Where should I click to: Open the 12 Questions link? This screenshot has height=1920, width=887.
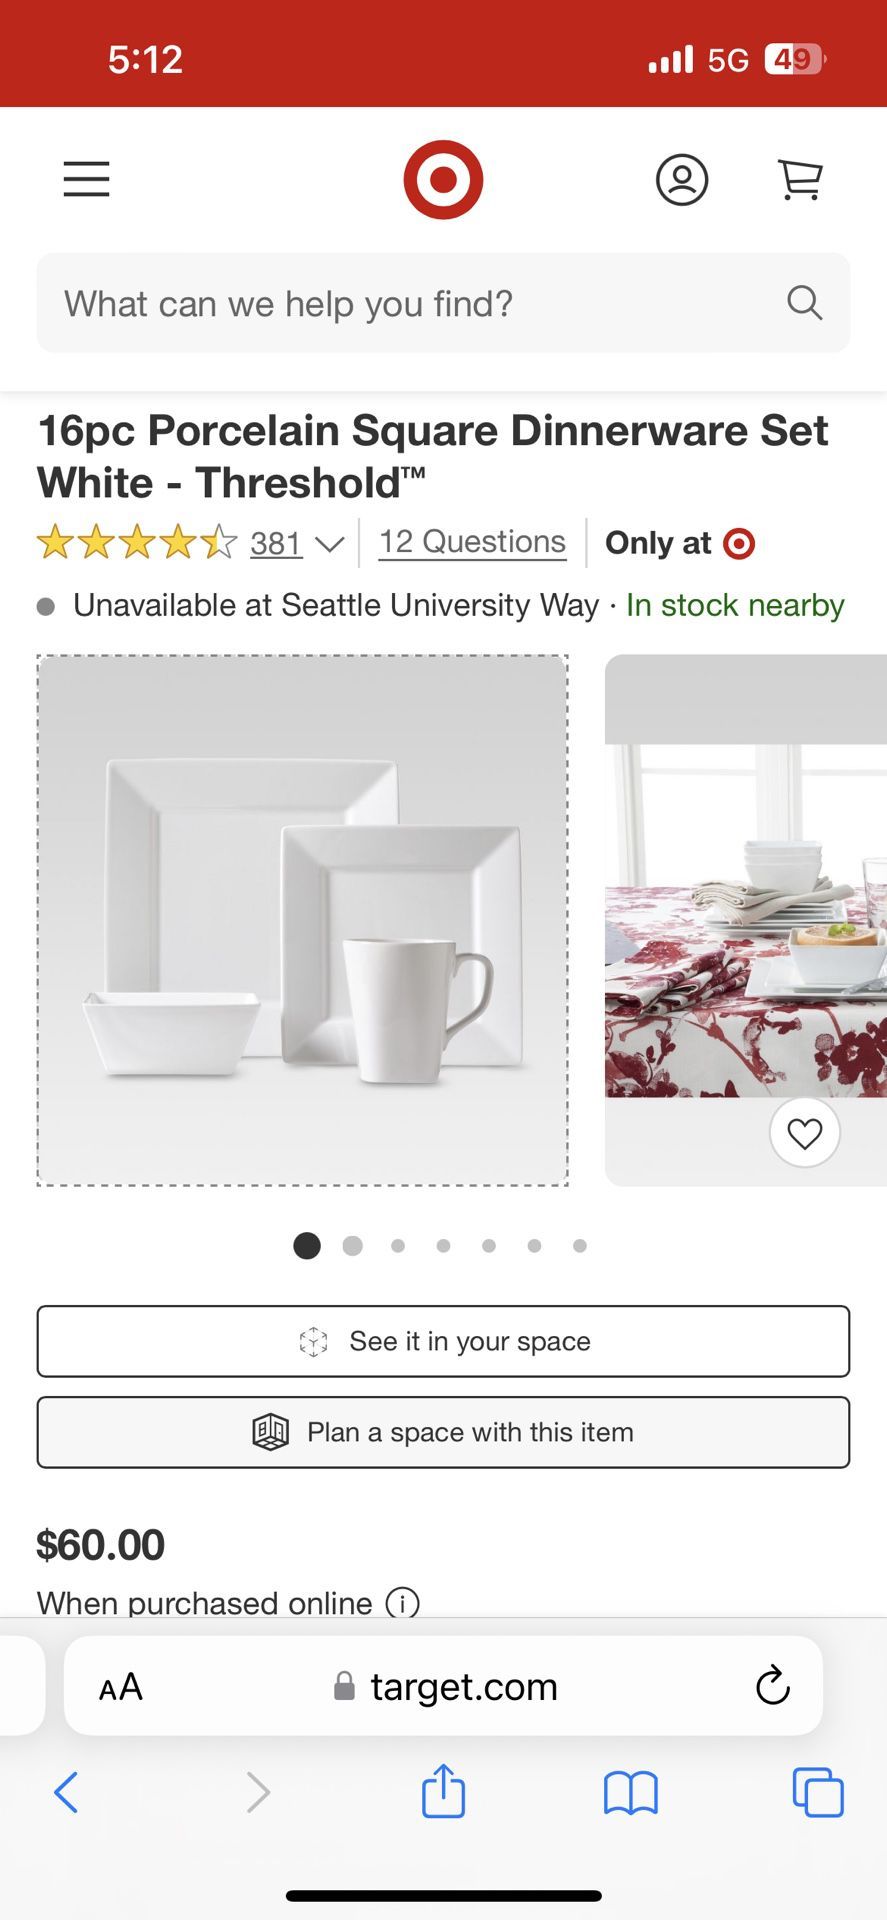click(472, 542)
